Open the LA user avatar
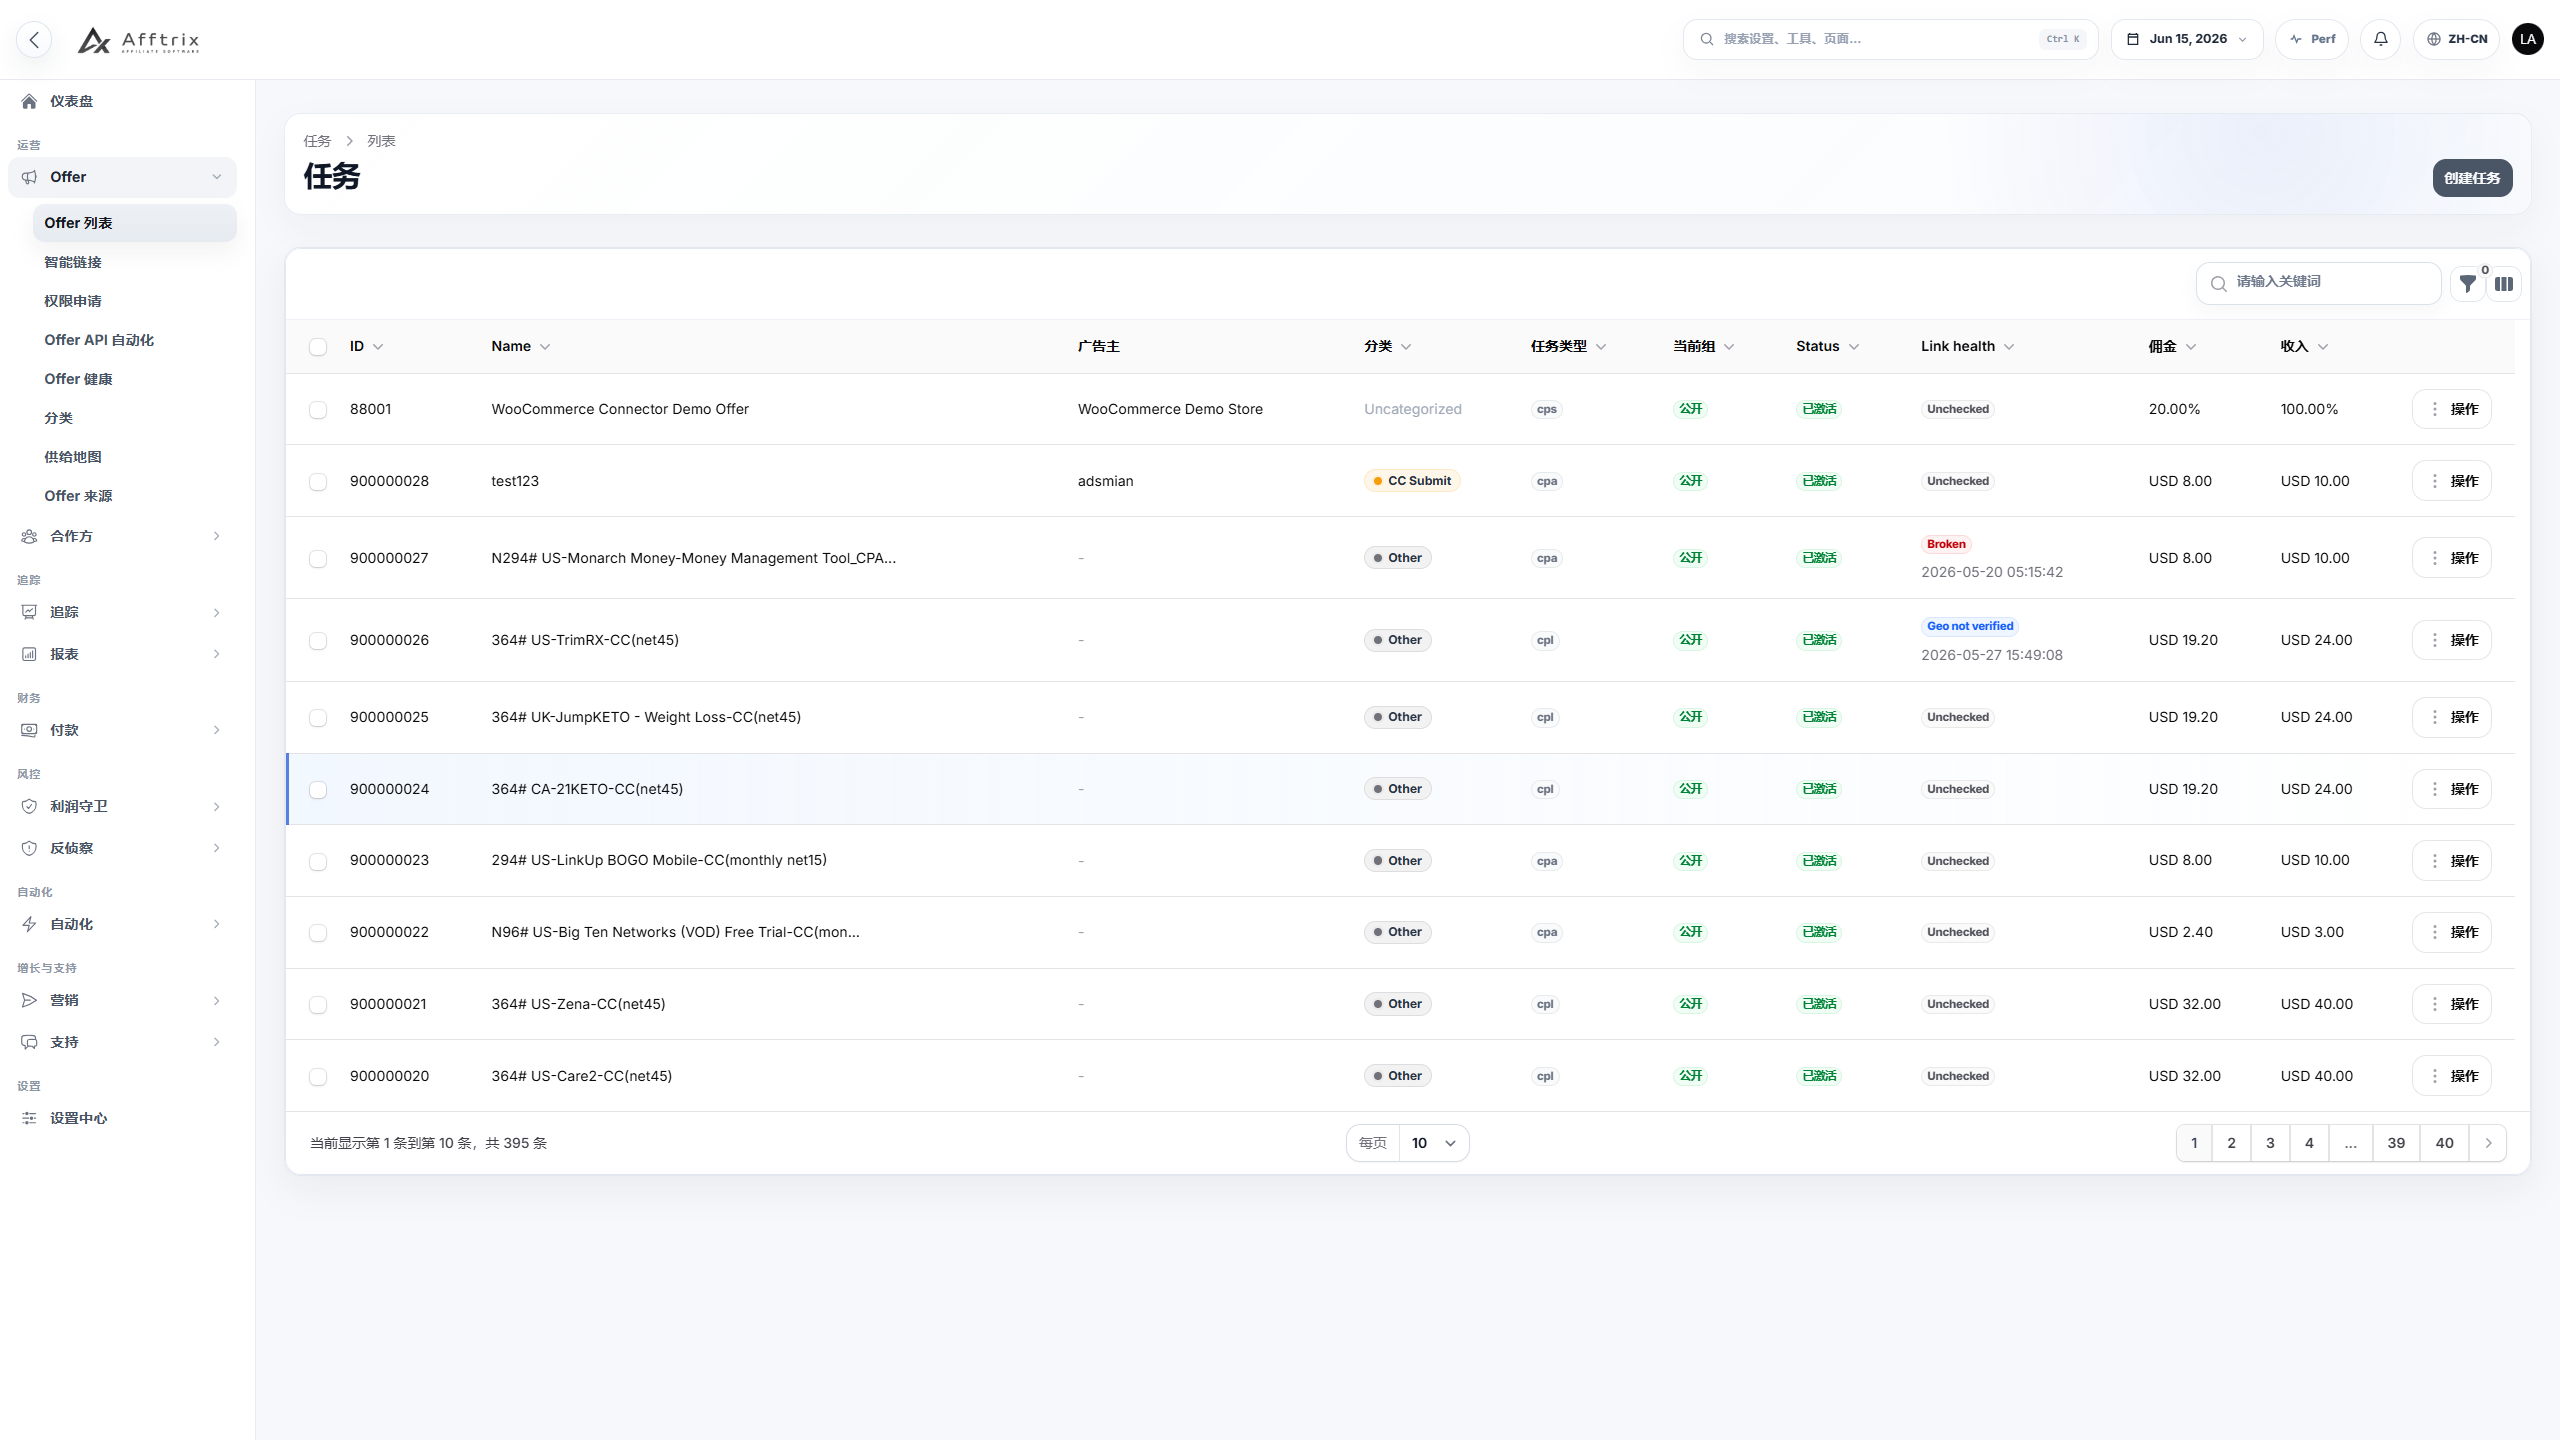 [2527, 39]
